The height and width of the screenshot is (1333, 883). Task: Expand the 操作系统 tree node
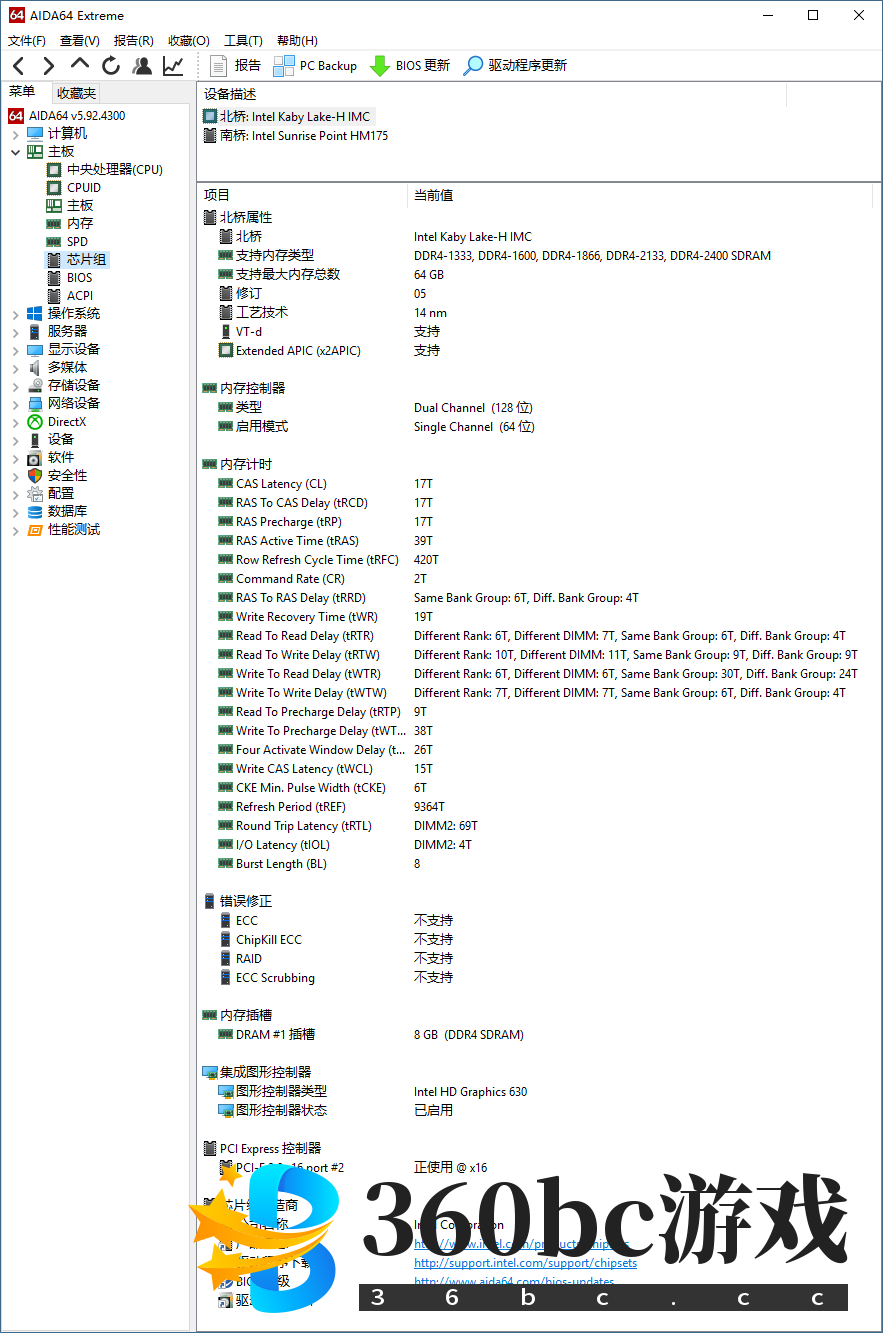click(x=15, y=314)
